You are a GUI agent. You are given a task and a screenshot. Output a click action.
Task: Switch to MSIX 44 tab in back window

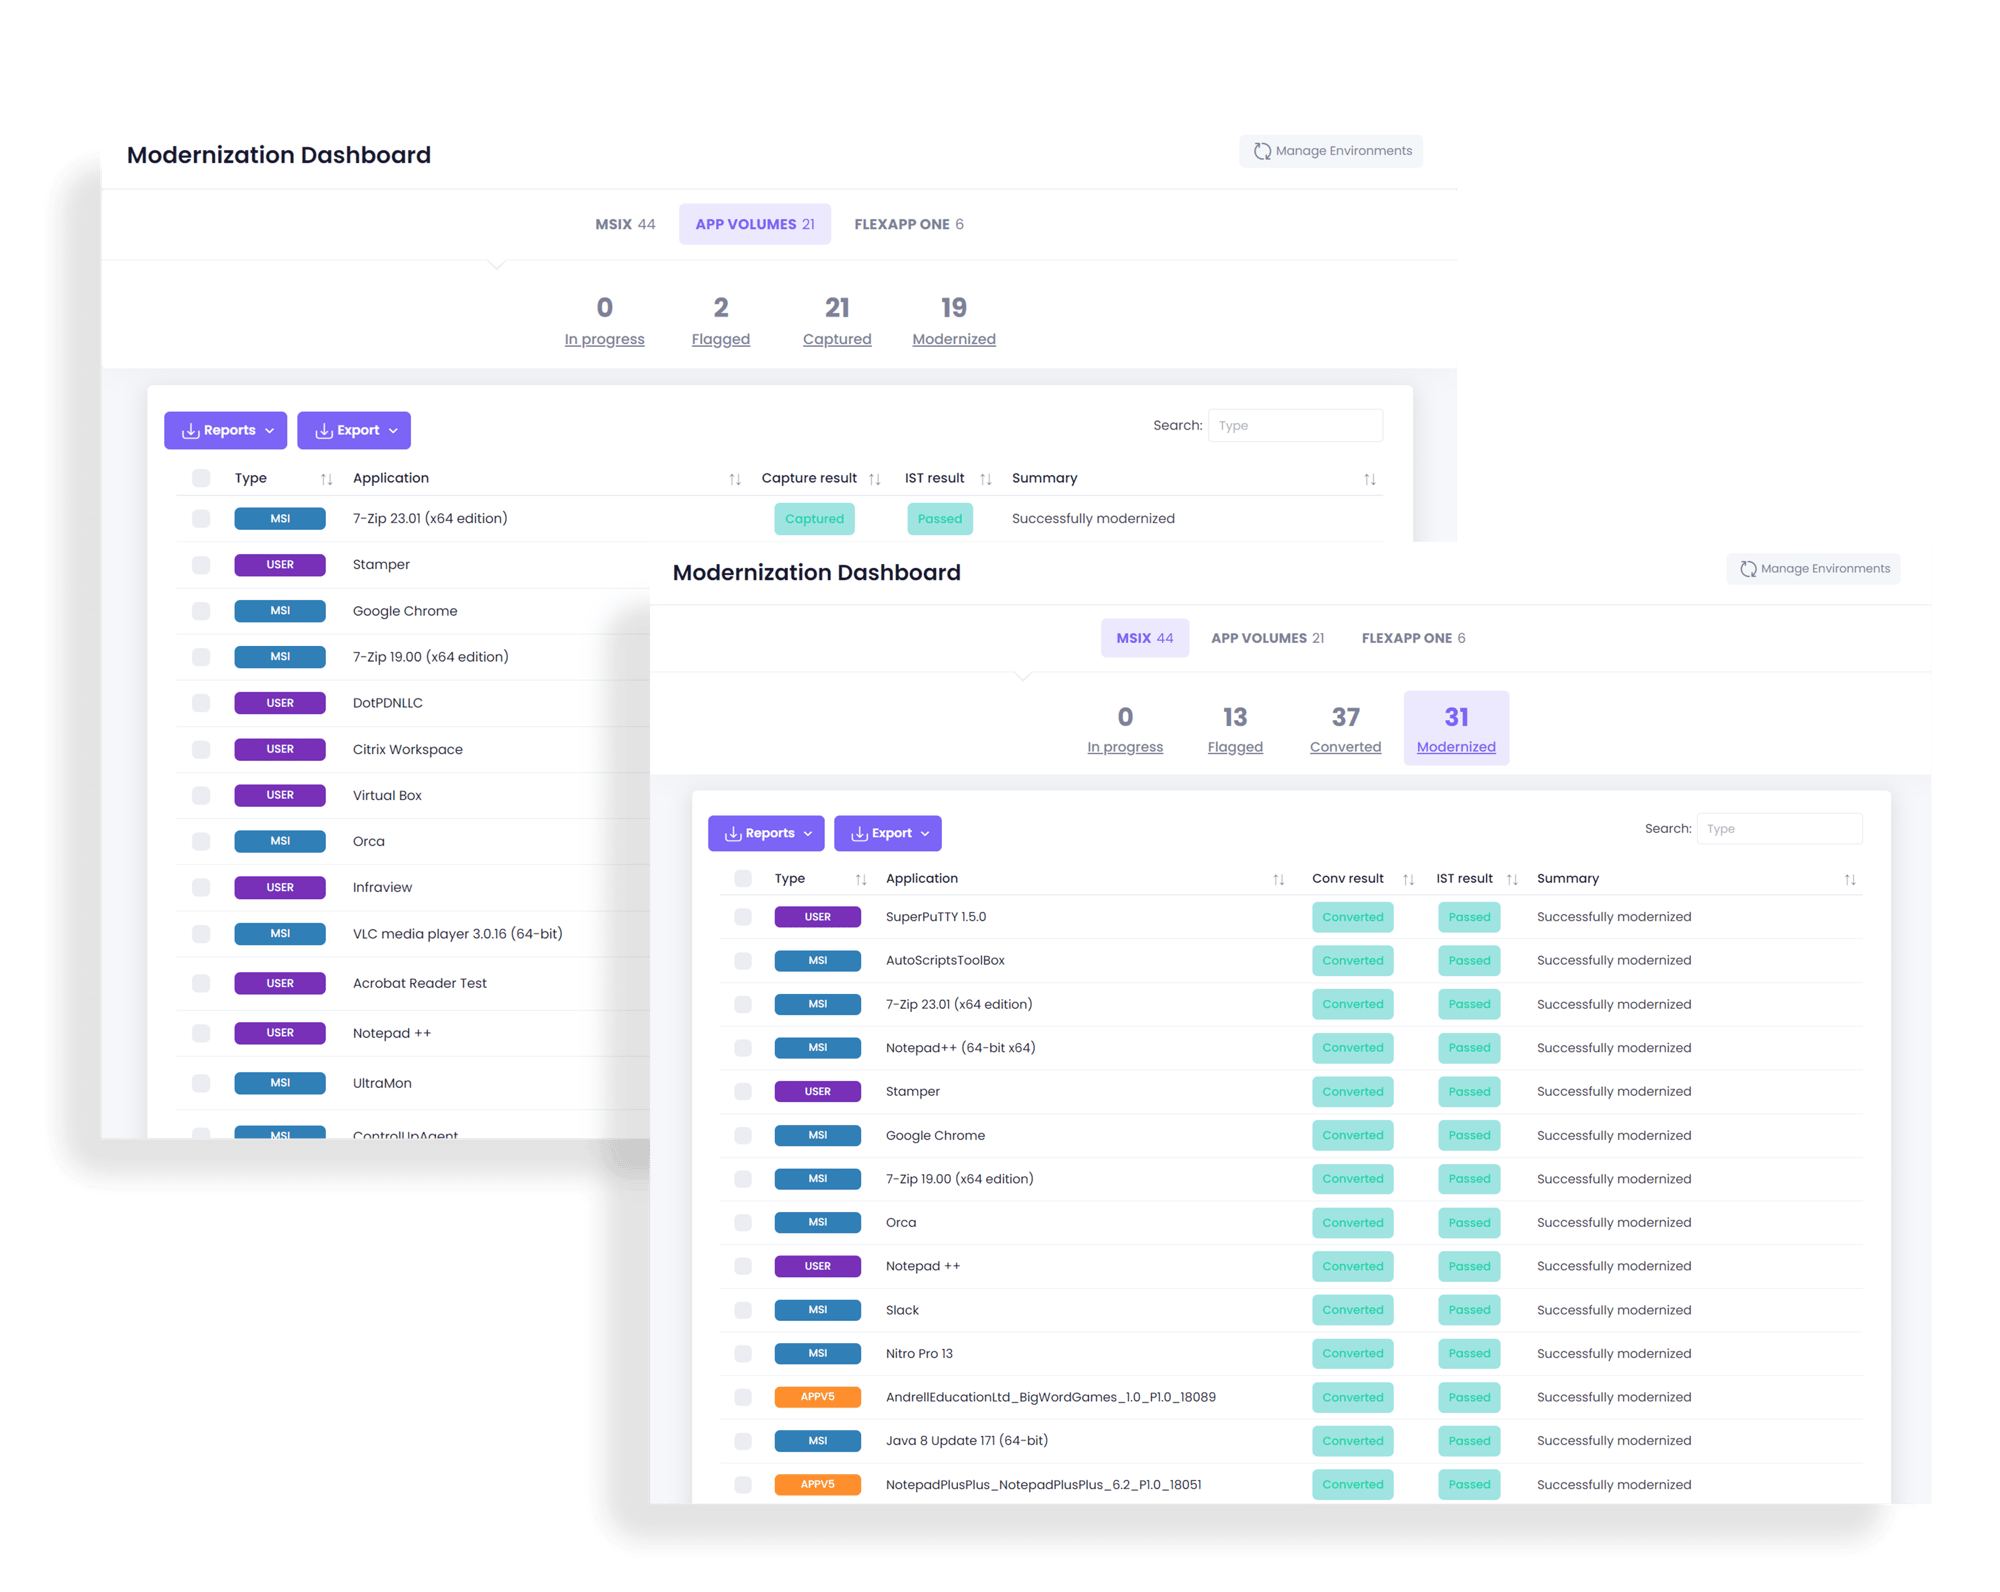[625, 224]
